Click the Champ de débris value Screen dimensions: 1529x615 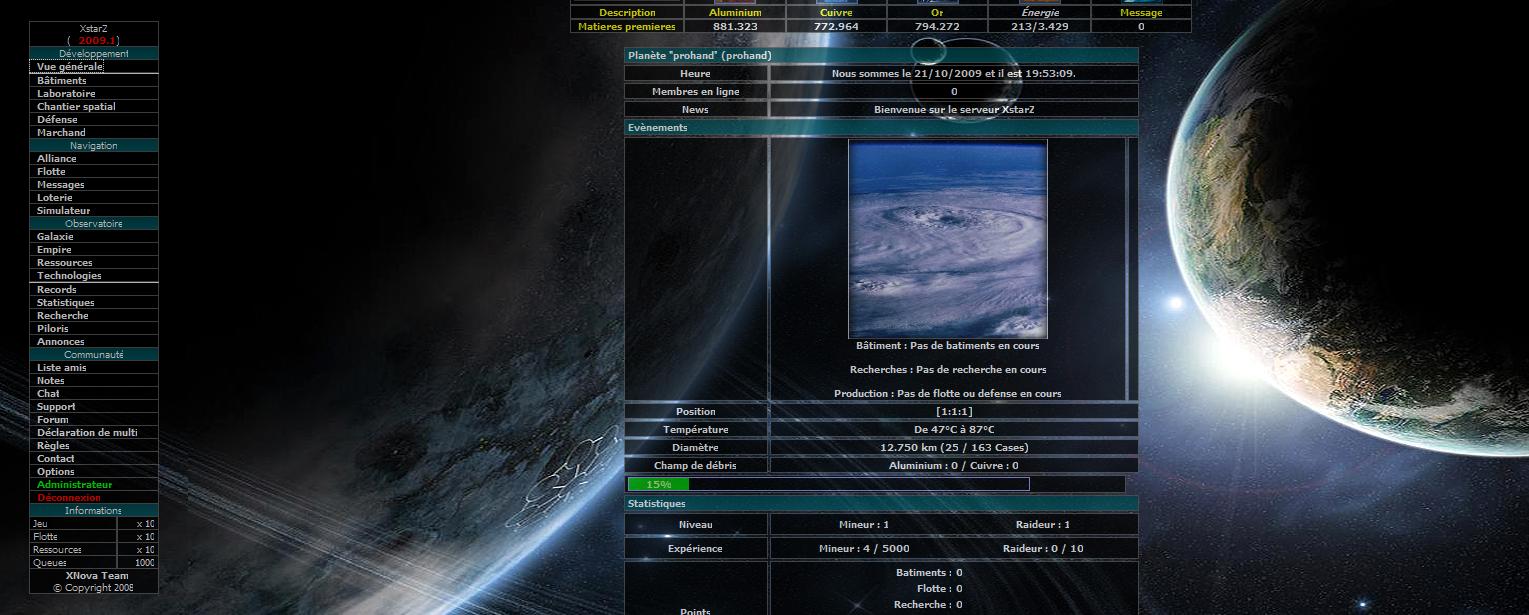pyautogui.click(x=954, y=466)
